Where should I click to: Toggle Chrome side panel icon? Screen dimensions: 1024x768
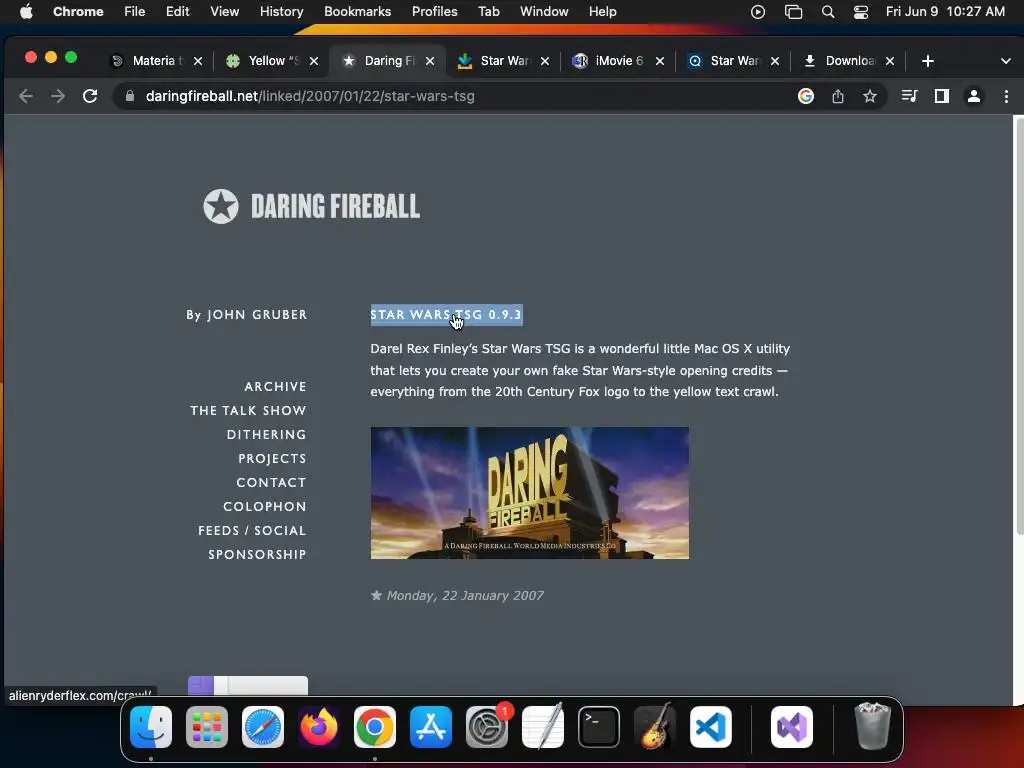pyautogui.click(x=942, y=97)
